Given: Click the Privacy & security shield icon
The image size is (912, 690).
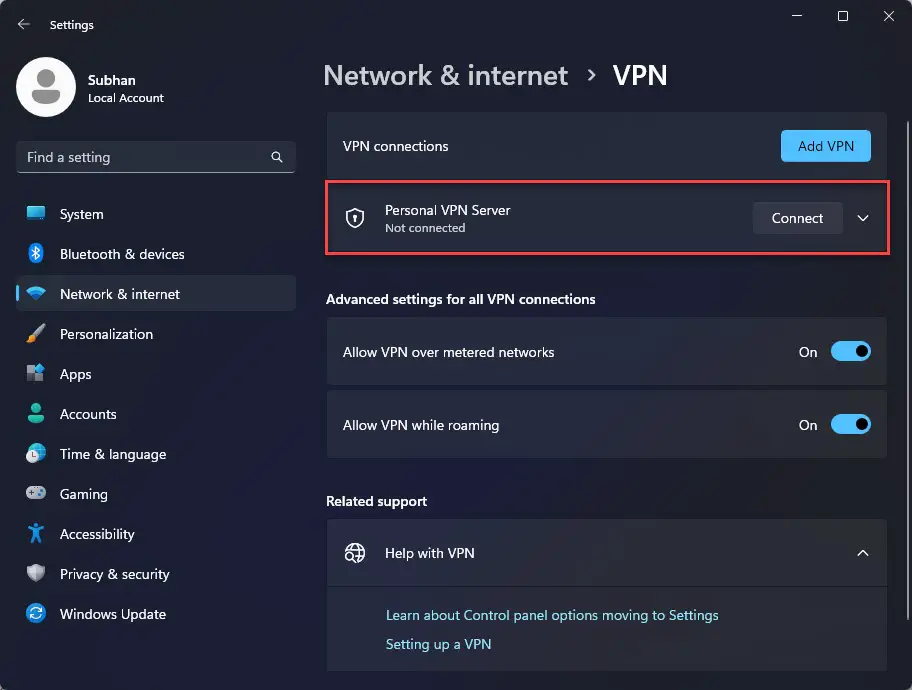Looking at the screenshot, I should click(36, 574).
